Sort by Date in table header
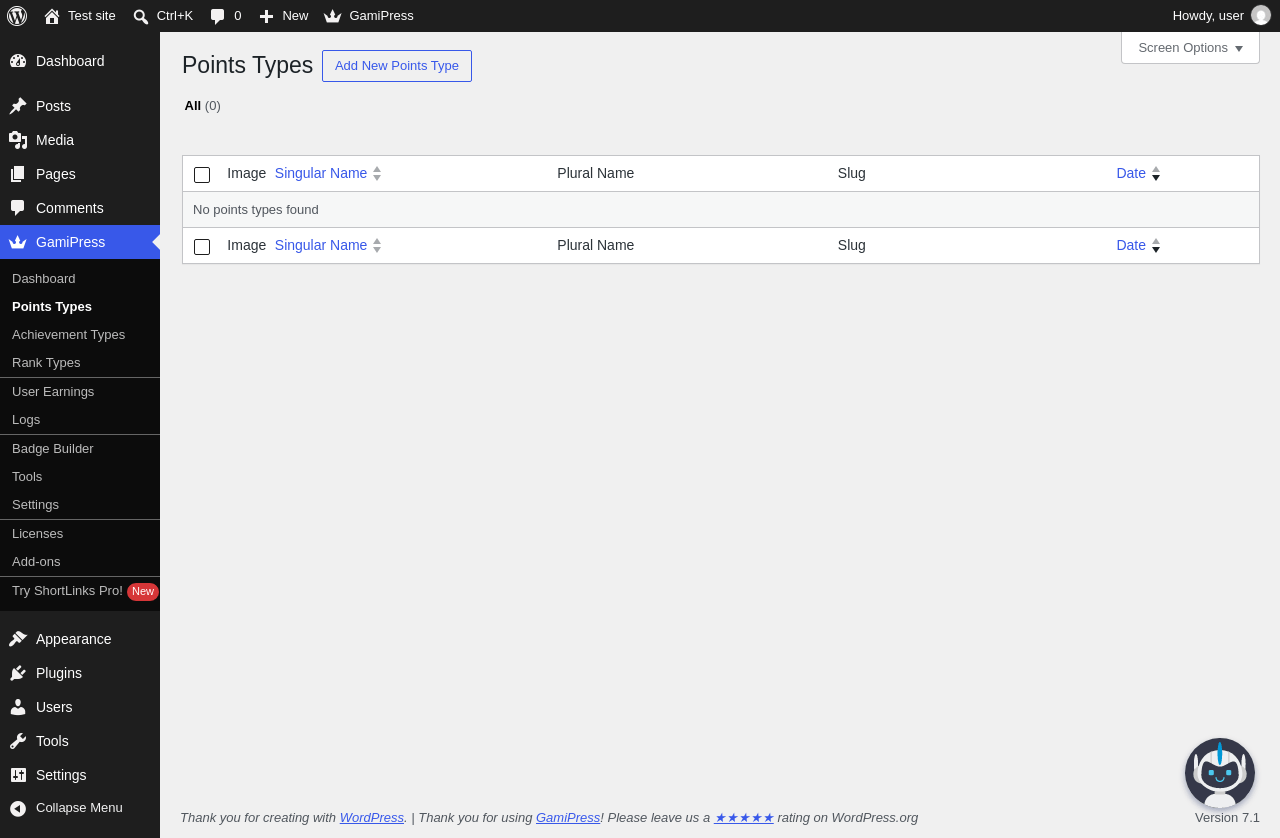Image resolution: width=1280 pixels, height=838 pixels. 1138,173
